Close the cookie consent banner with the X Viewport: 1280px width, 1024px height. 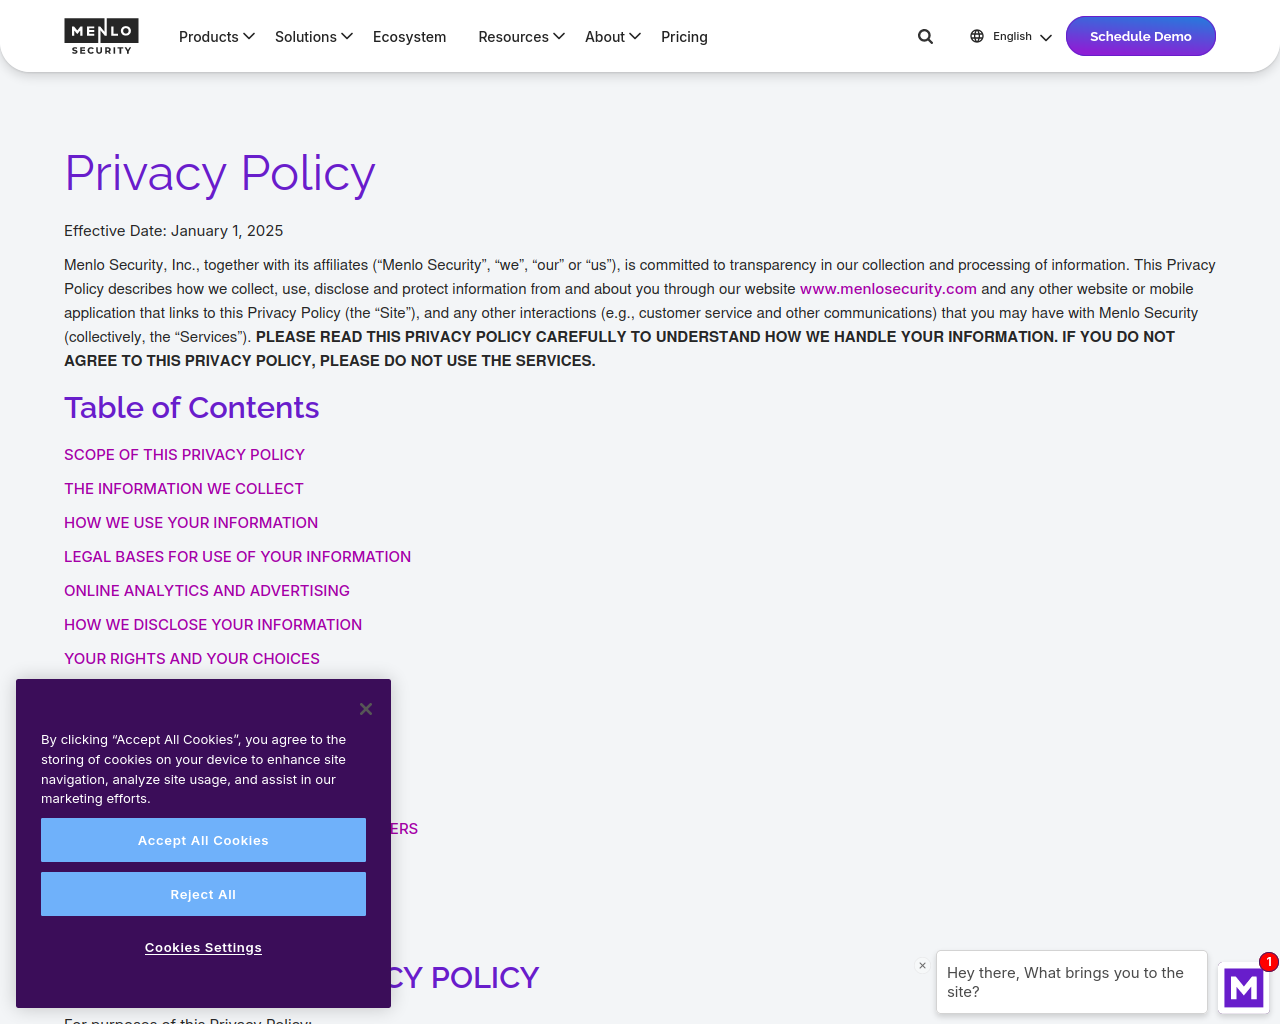tap(366, 709)
